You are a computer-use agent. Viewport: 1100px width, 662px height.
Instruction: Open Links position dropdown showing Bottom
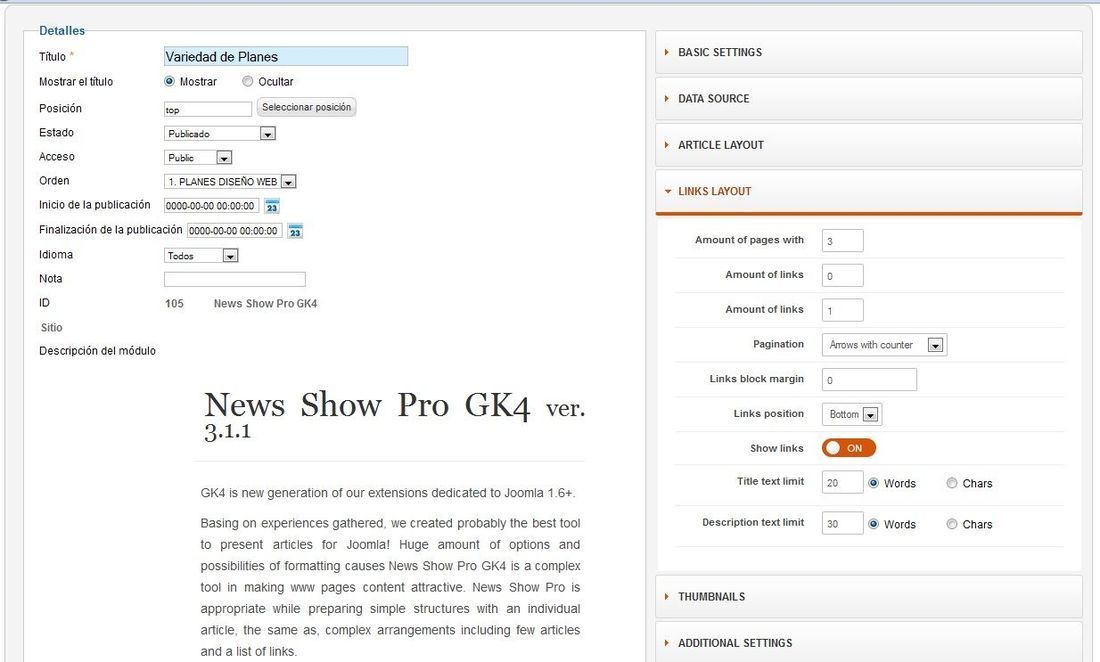852,414
